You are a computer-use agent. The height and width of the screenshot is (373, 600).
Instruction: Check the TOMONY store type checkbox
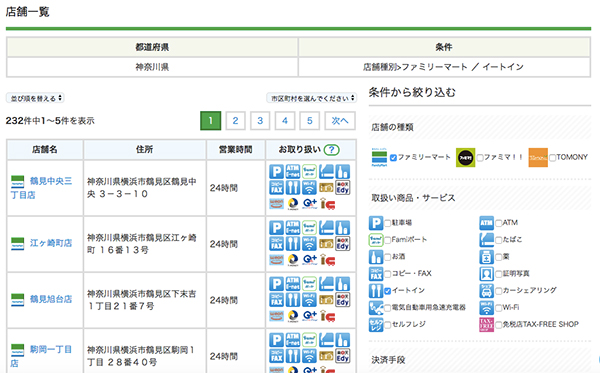tap(552, 158)
